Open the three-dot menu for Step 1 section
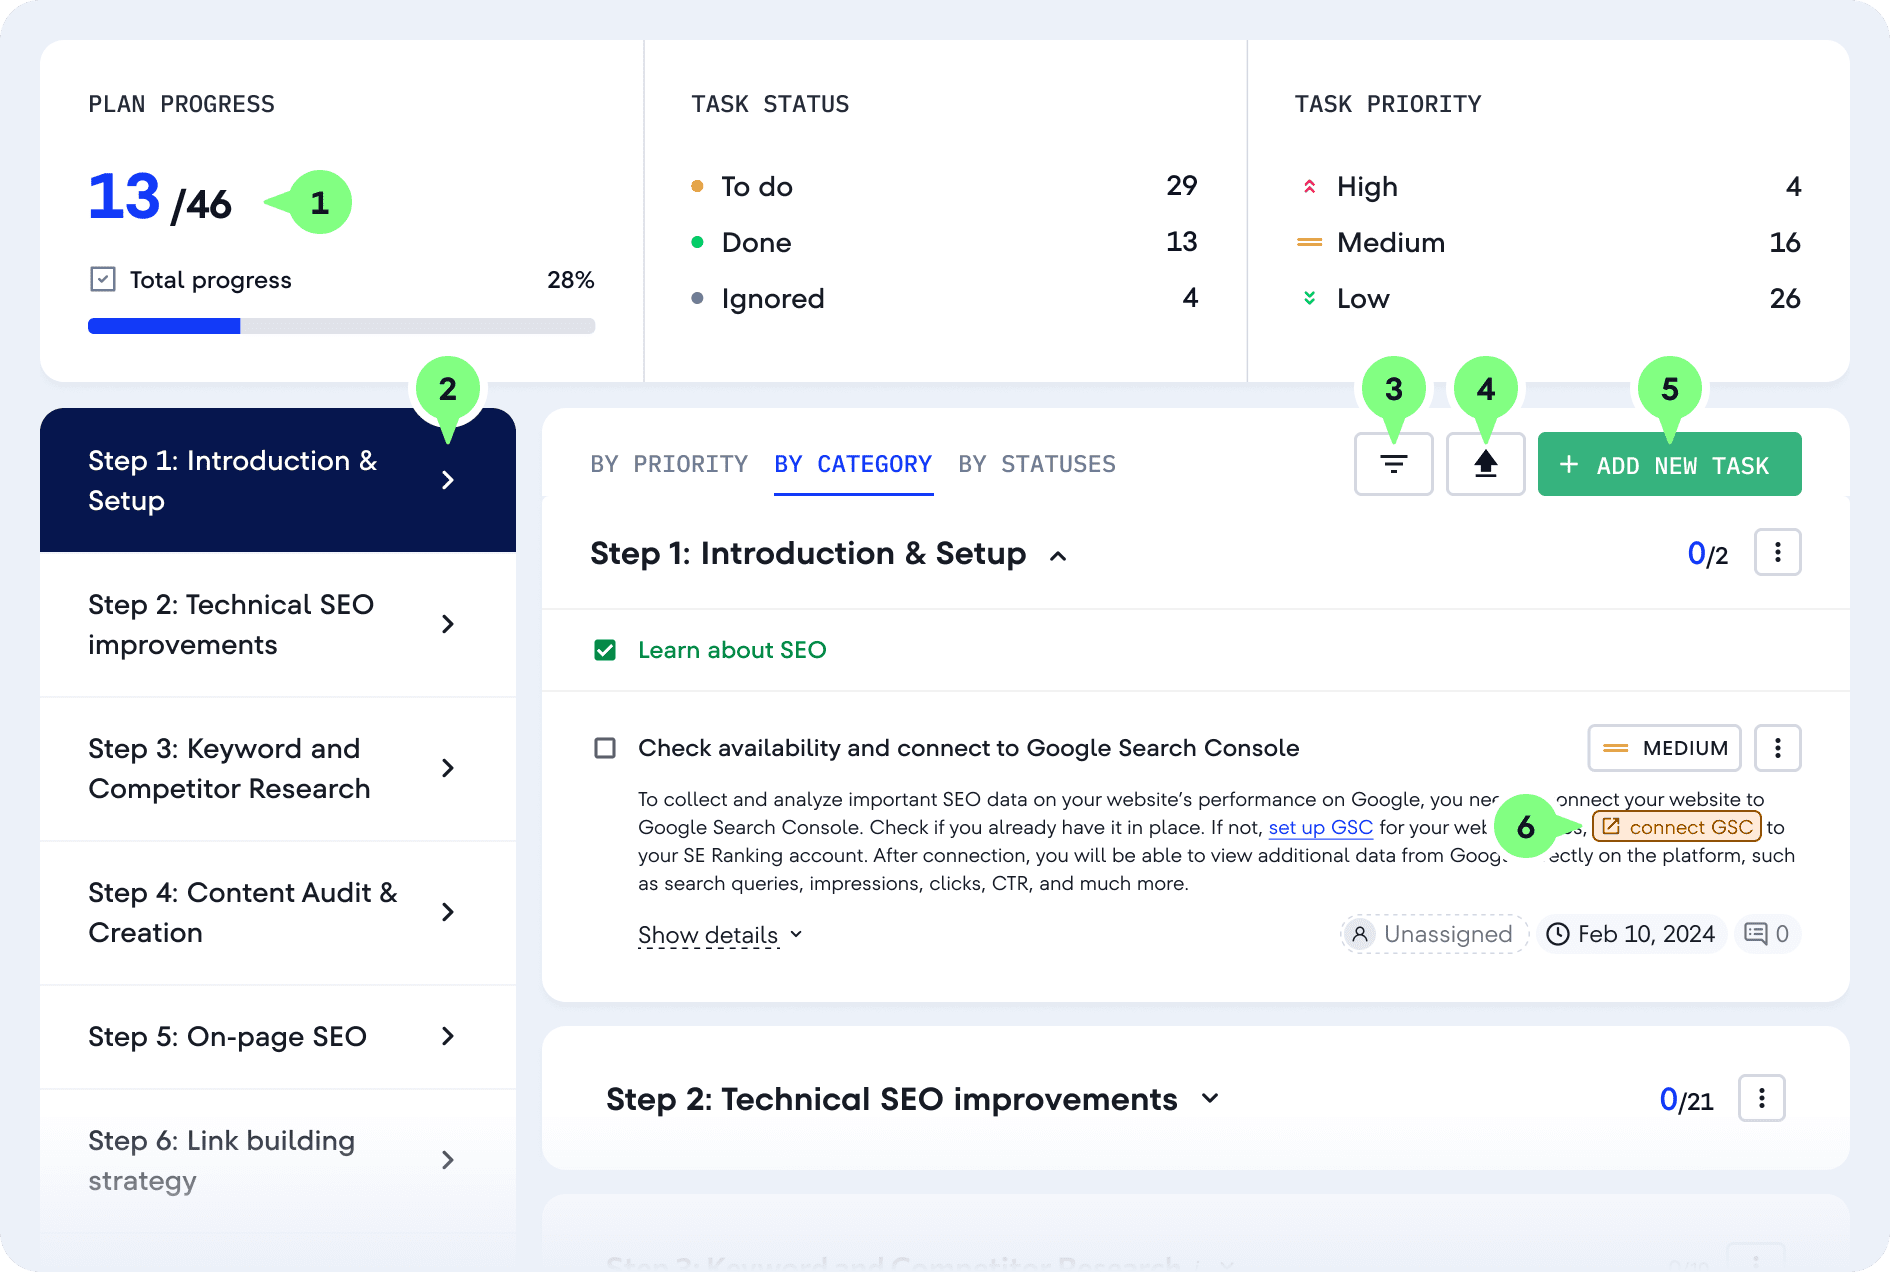1890x1272 pixels. tap(1777, 552)
